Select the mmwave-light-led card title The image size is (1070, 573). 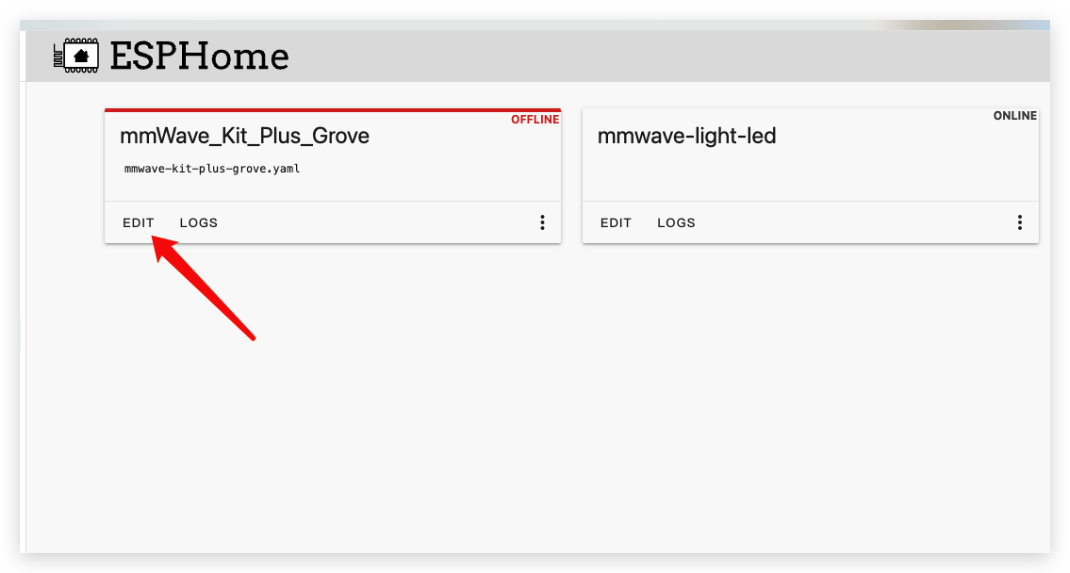coord(686,136)
